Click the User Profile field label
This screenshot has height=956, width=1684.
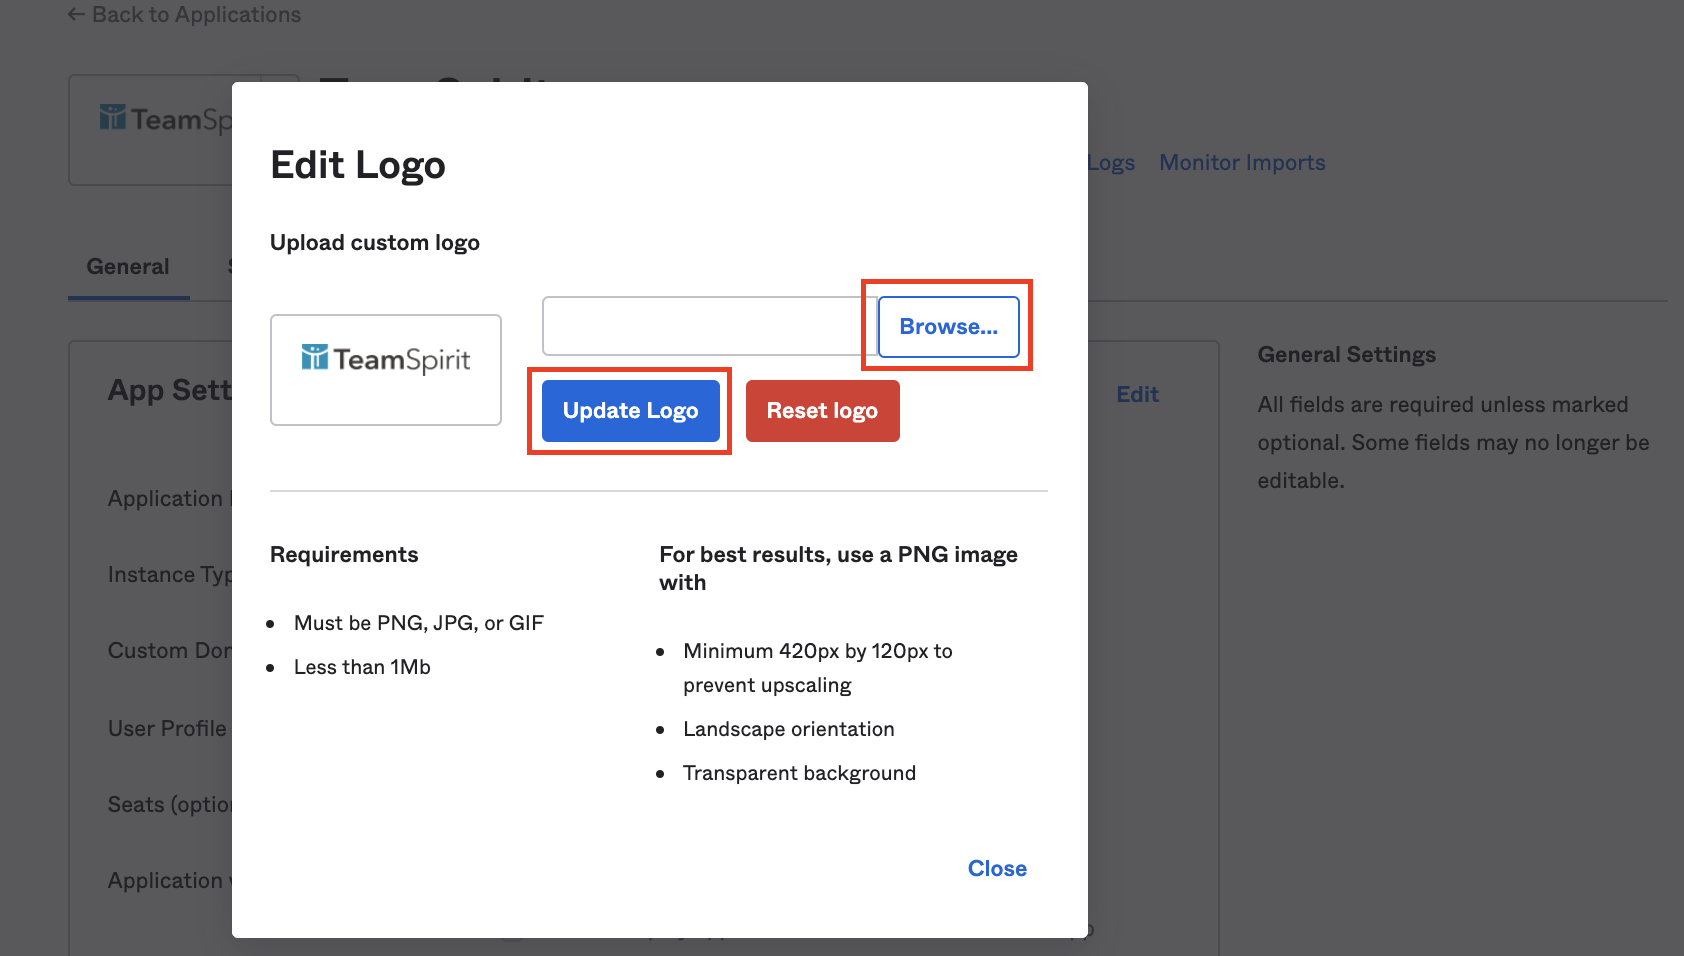point(168,729)
